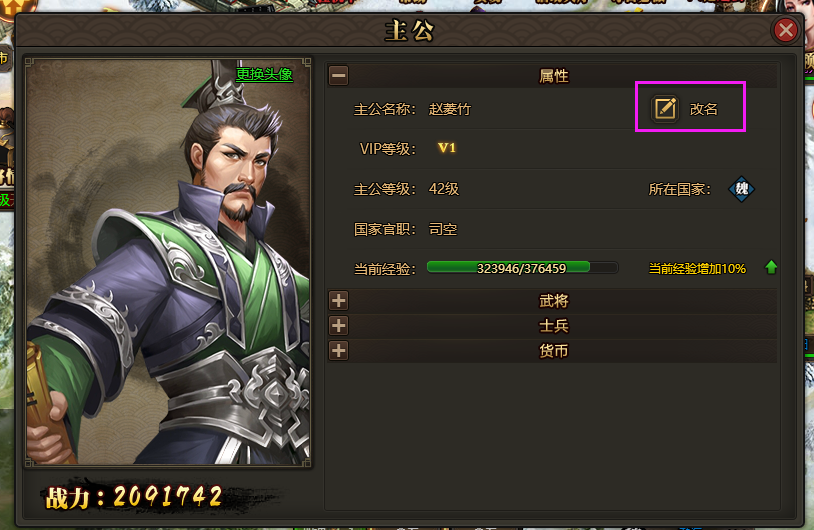Expand the 货币 section plus button

tap(338, 351)
